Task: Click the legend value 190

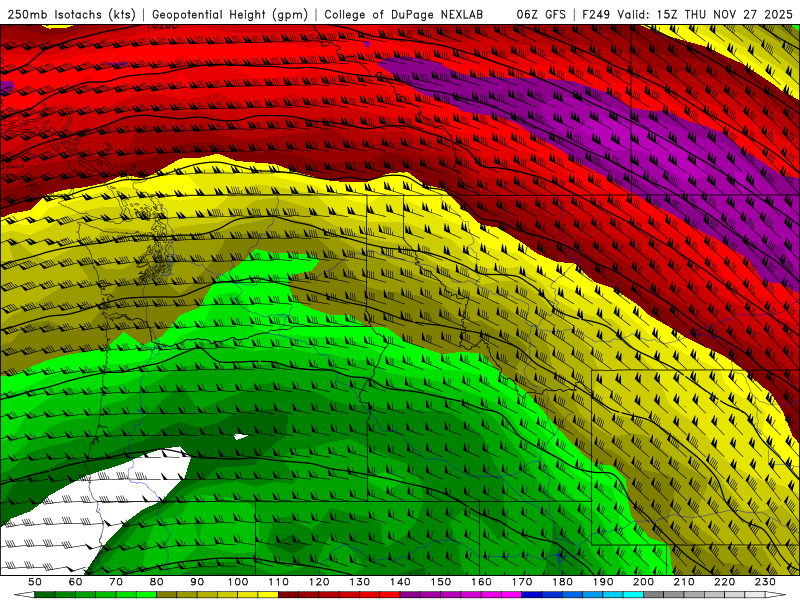Action: [x=603, y=582]
